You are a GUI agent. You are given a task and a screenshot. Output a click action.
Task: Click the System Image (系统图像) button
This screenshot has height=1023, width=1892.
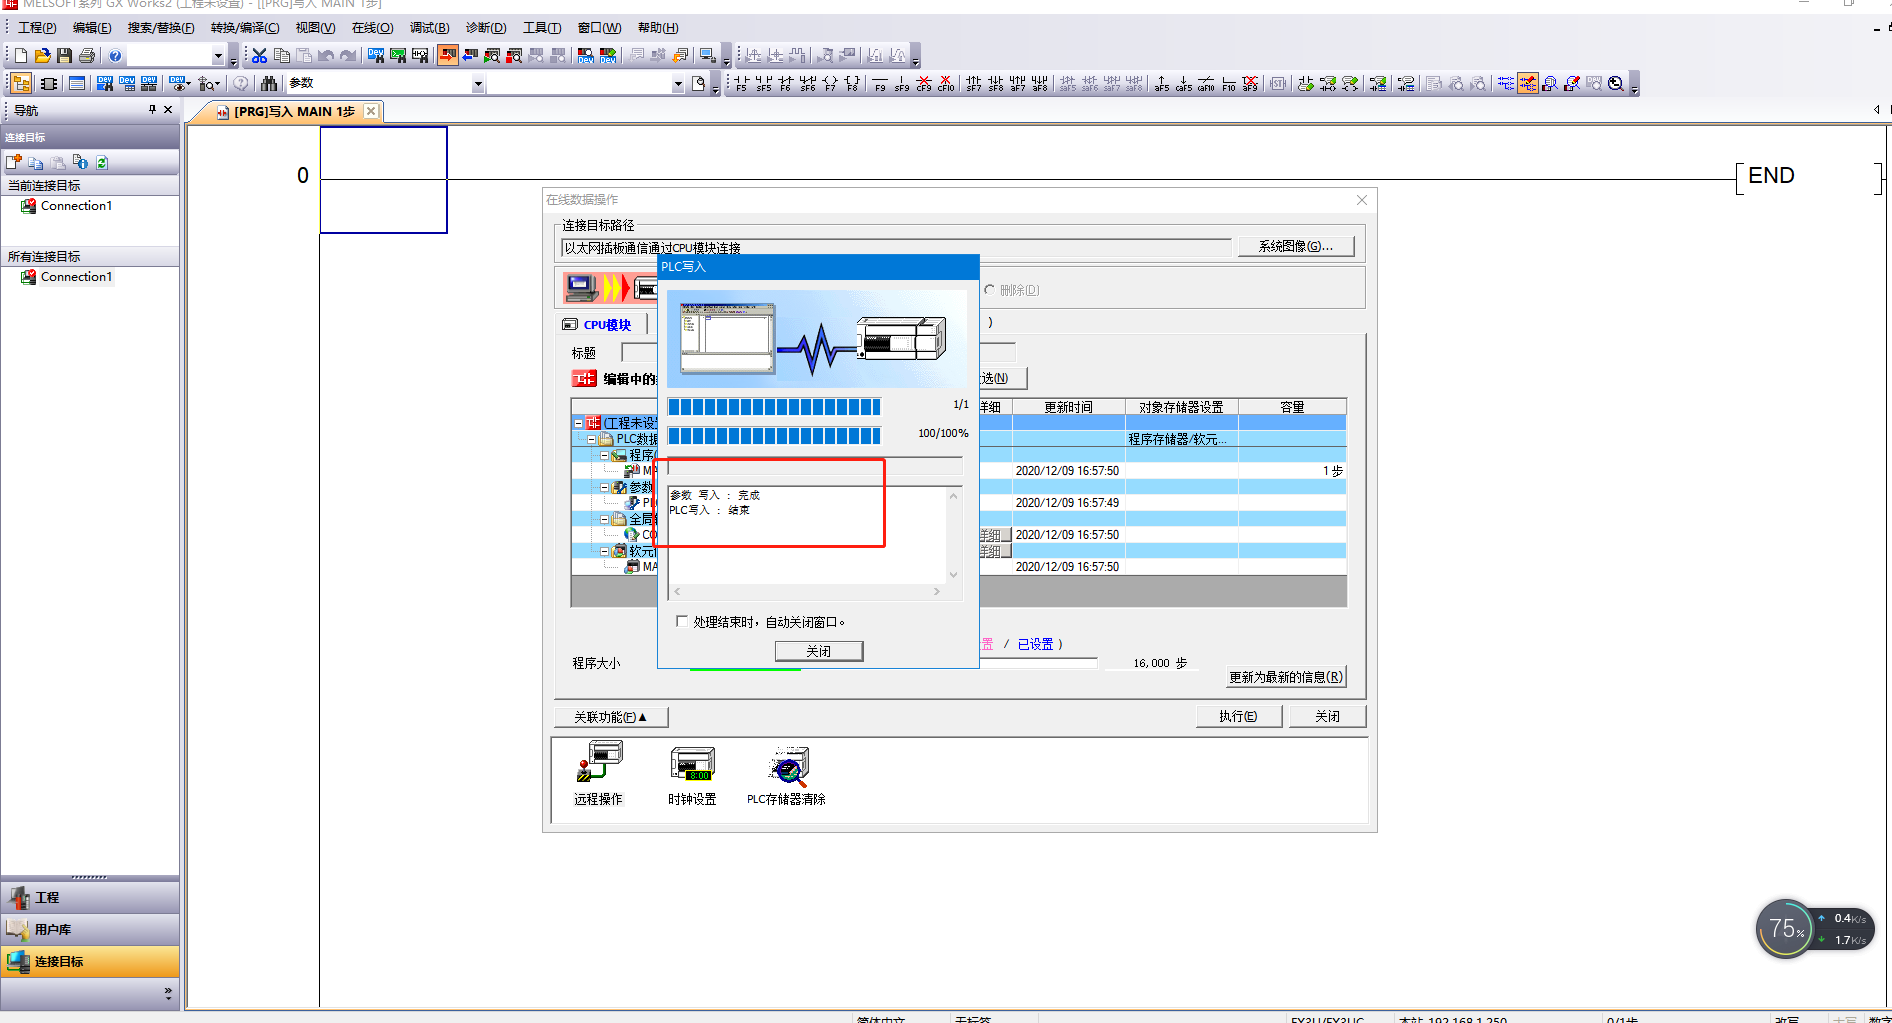pyautogui.click(x=1295, y=246)
